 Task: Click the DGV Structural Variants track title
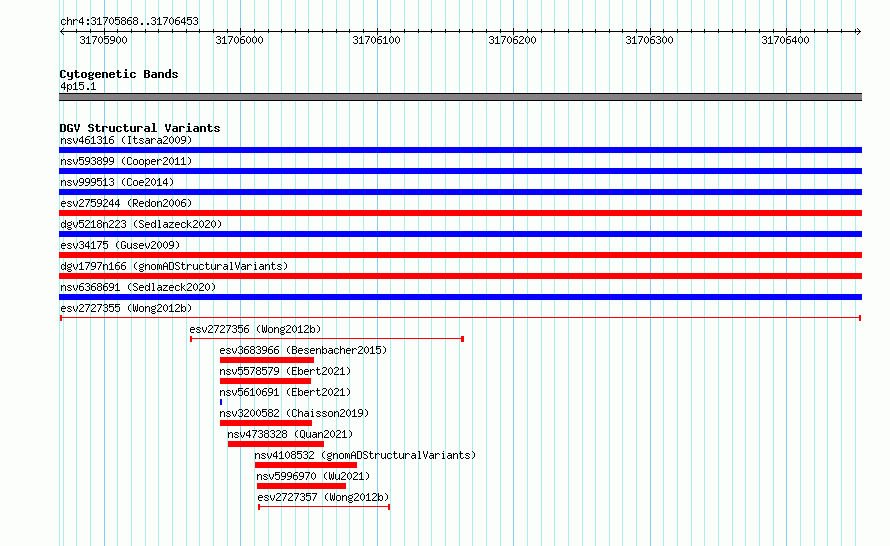140,128
